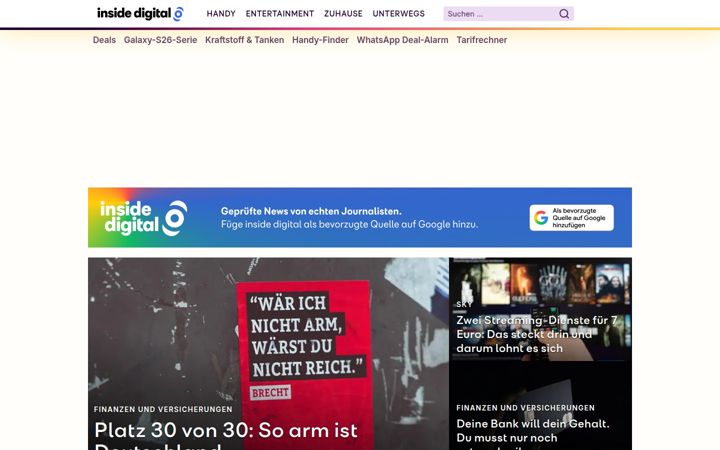
Task: Open the Handy-Finder link
Action: coord(320,40)
